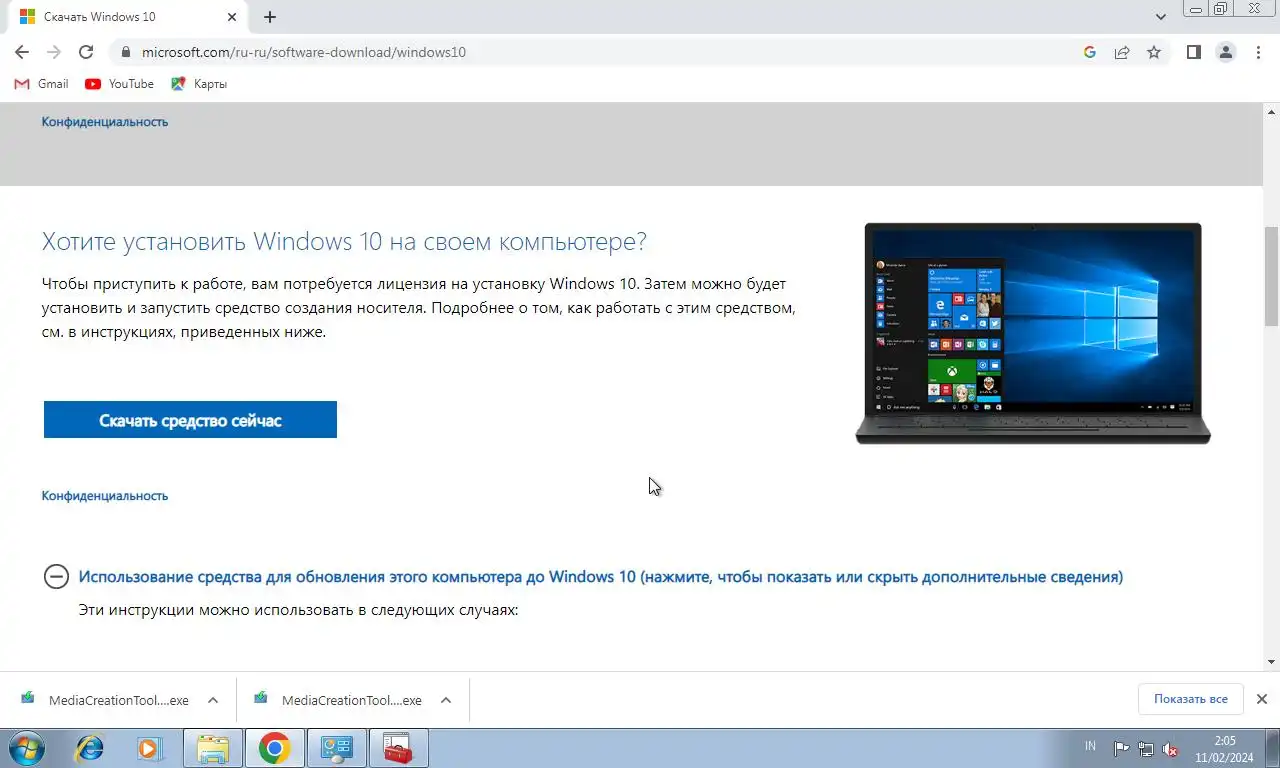Open the Chrome side panel
The image size is (1280, 768).
coord(1193,52)
